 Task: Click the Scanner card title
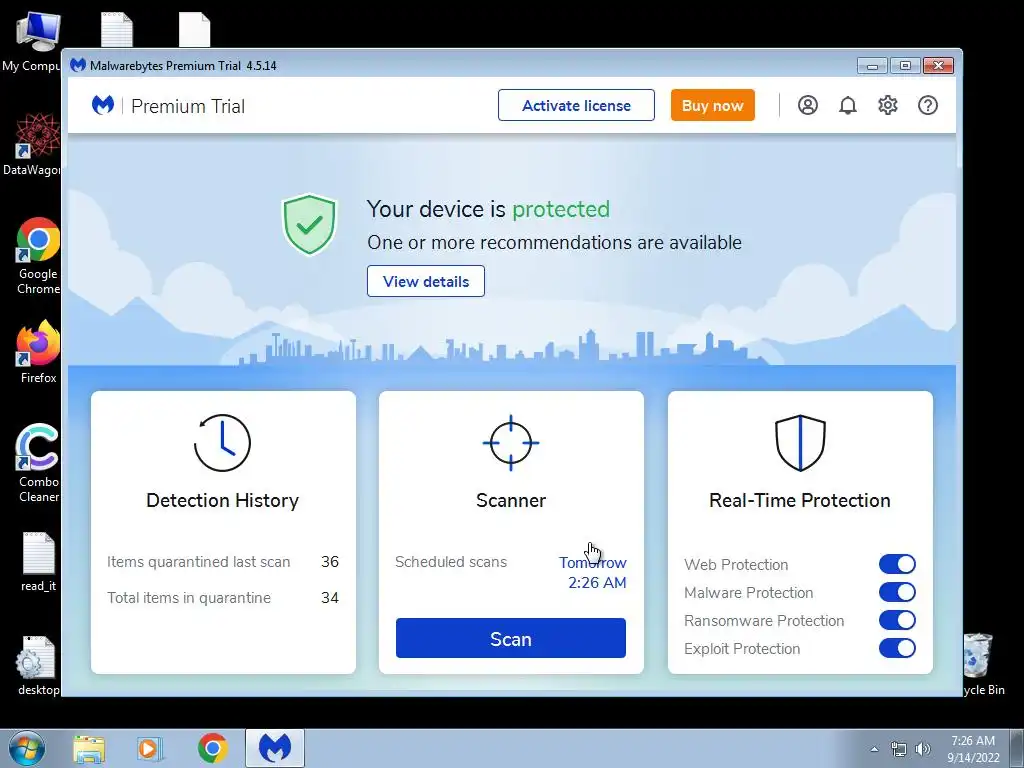[x=511, y=500]
